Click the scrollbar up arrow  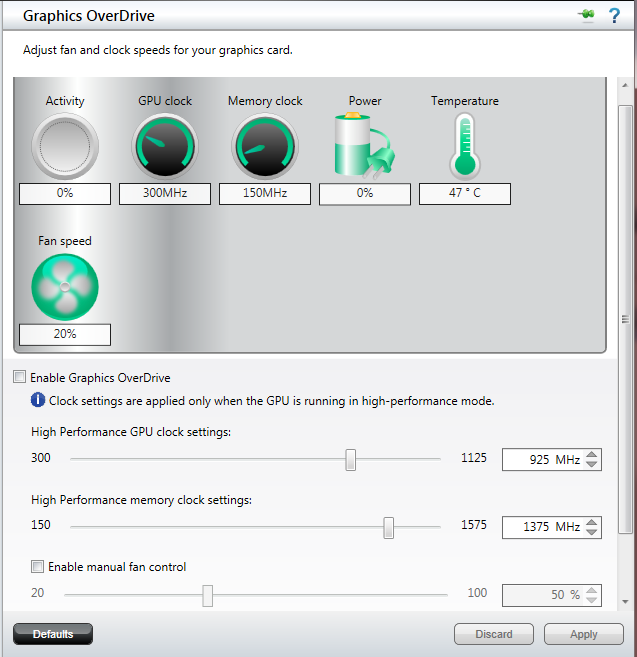point(625,85)
